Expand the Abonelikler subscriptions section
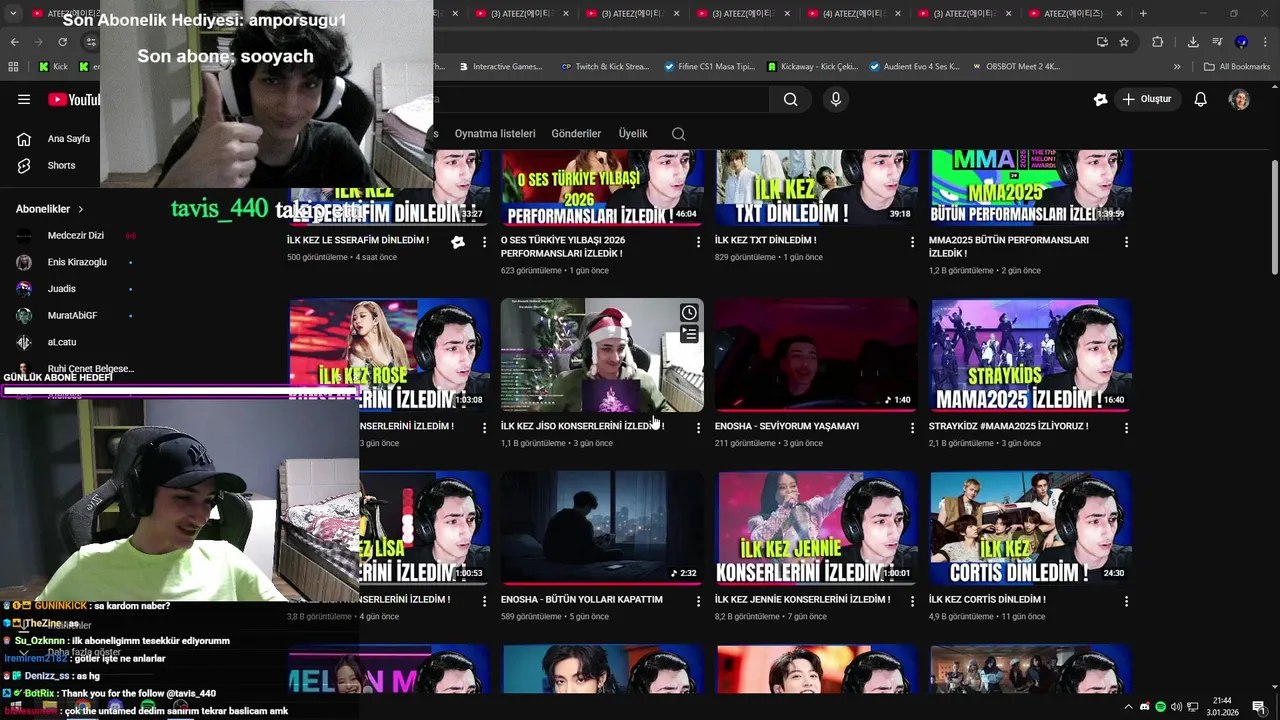Screen dimensions: 1280x720 point(50,209)
